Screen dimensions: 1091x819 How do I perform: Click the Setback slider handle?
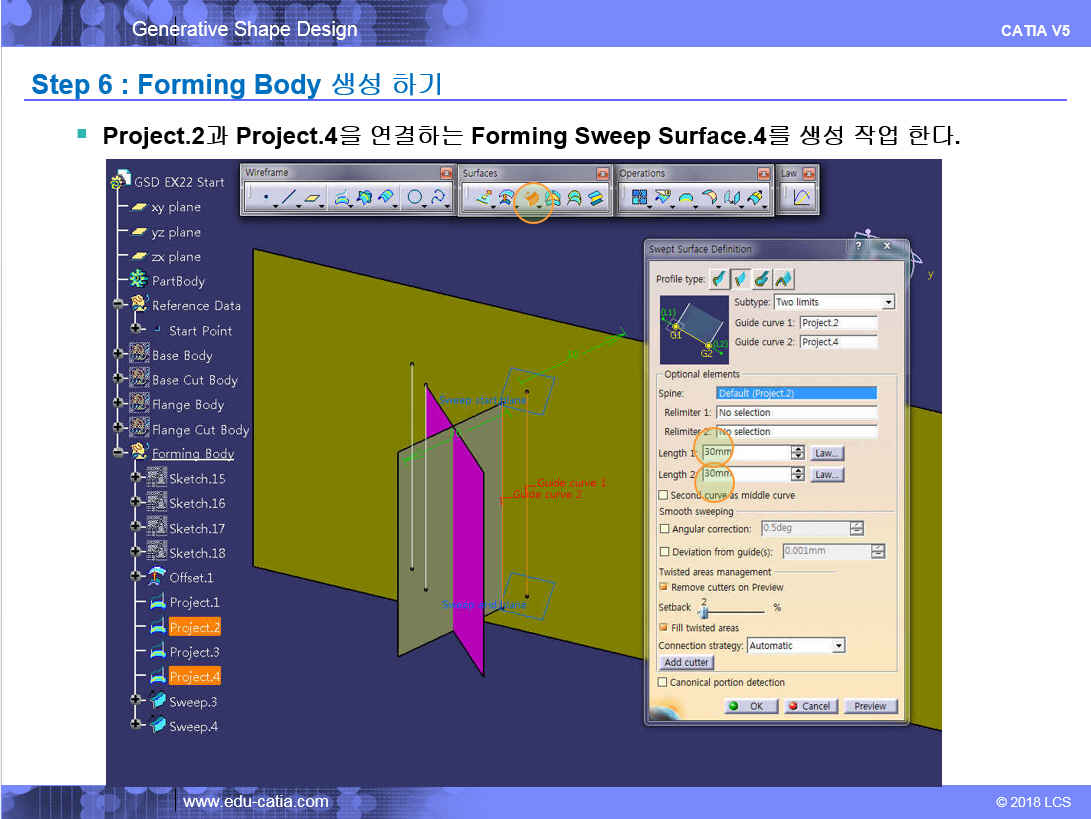click(704, 612)
